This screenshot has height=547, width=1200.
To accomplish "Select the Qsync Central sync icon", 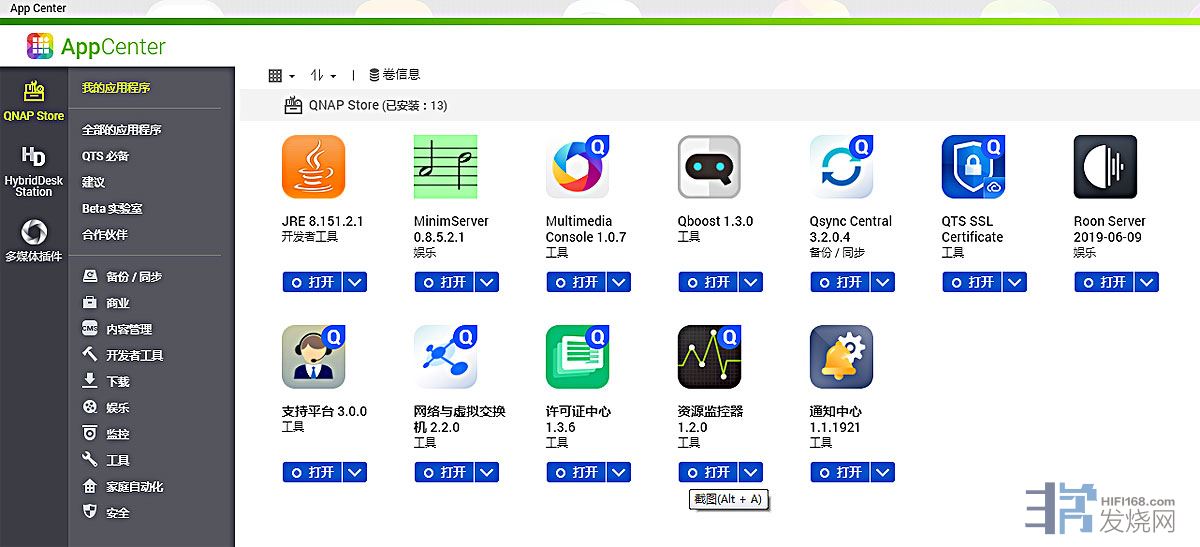I will pos(841,167).
